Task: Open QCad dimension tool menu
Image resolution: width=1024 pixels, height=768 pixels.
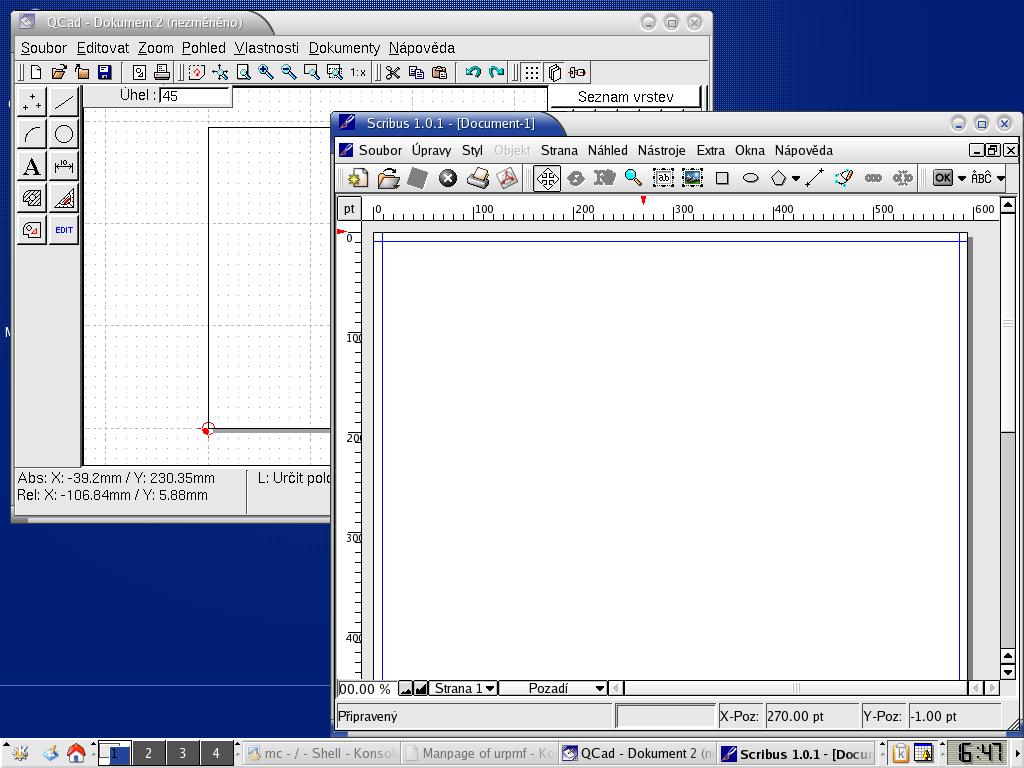Action: (63, 166)
